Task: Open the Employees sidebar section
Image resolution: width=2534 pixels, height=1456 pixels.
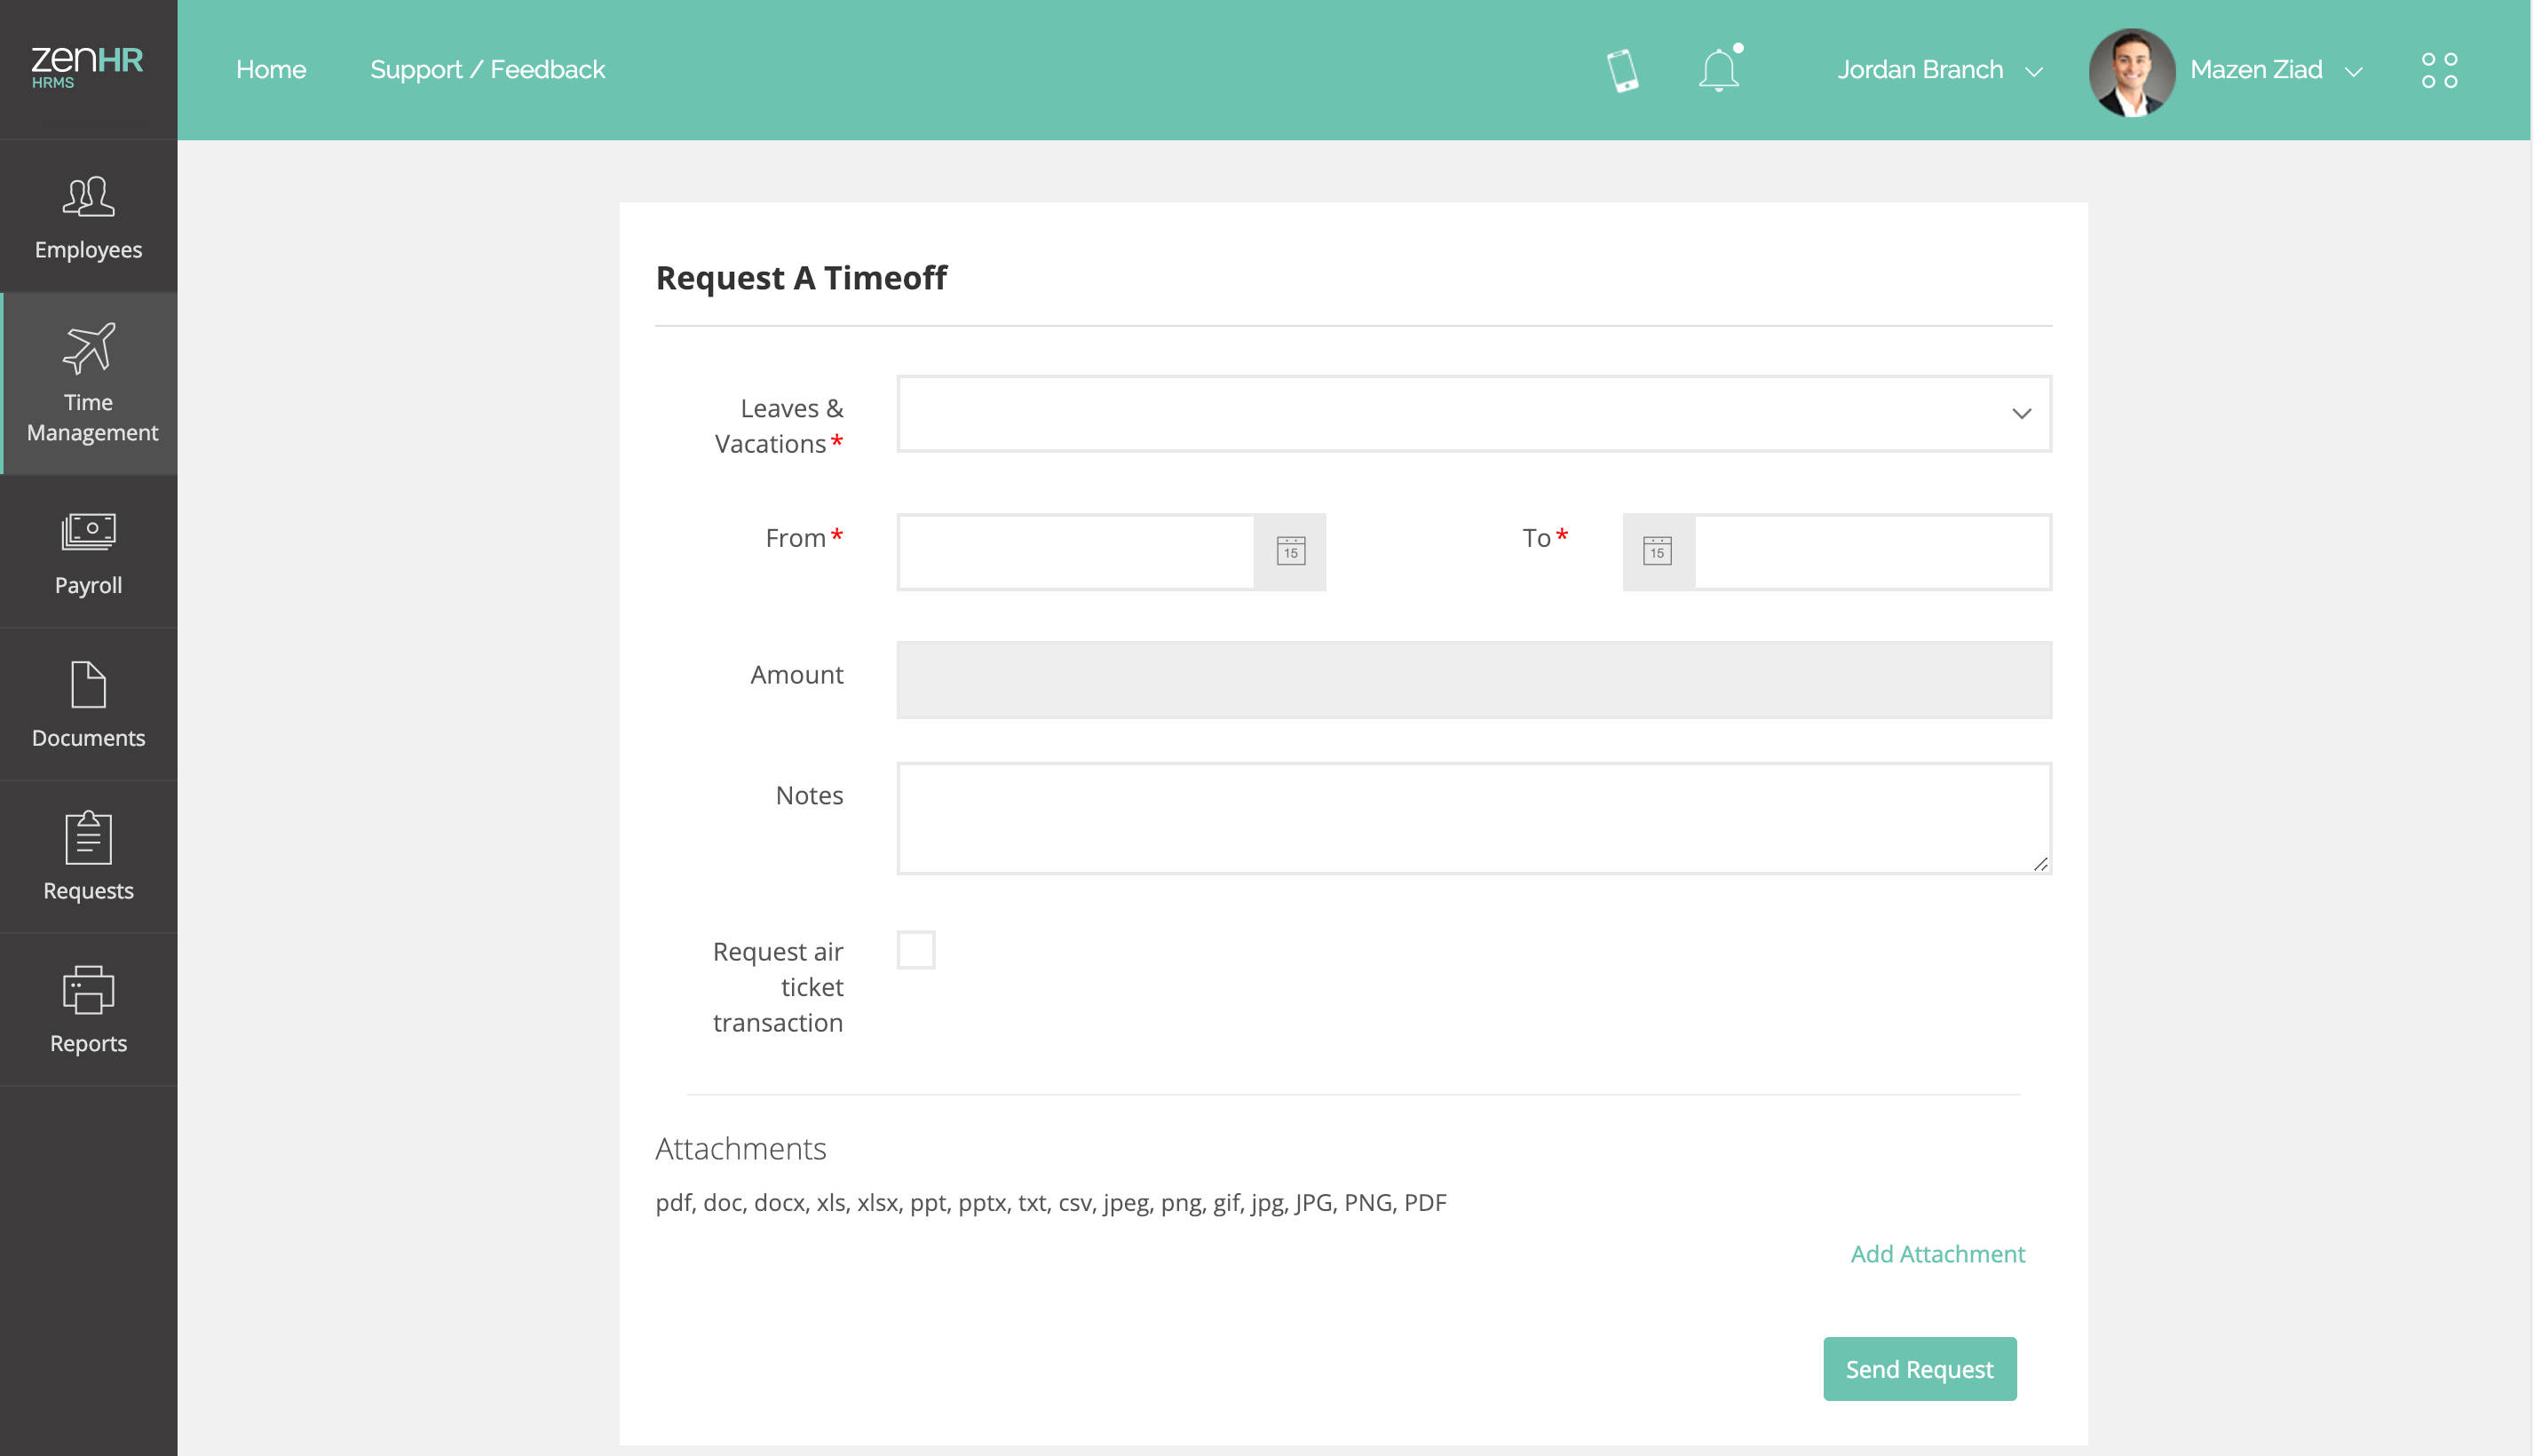Action: point(88,217)
